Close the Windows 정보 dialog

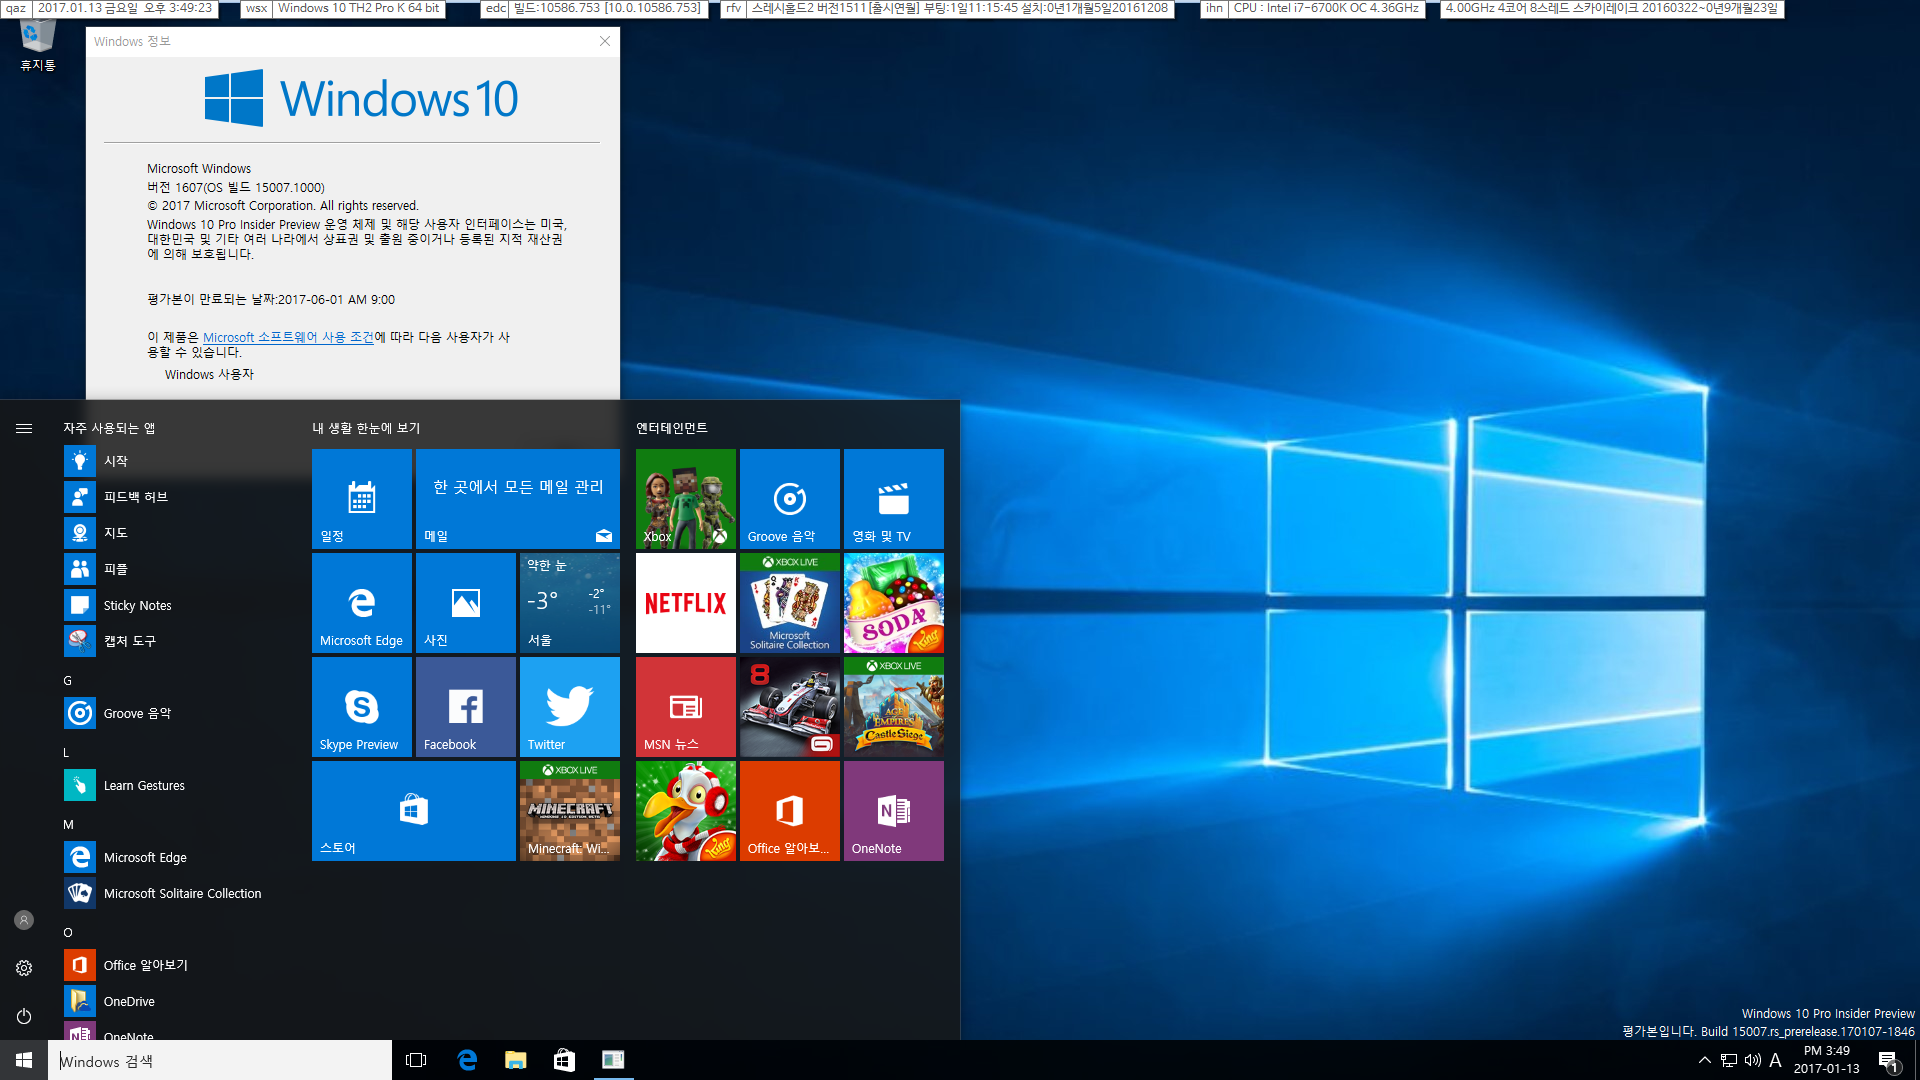tap(605, 41)
